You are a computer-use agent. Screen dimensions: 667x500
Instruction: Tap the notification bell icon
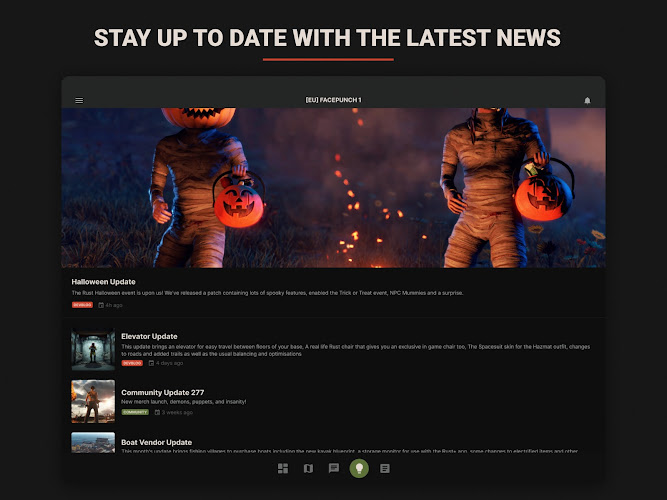tap(587, 100)
